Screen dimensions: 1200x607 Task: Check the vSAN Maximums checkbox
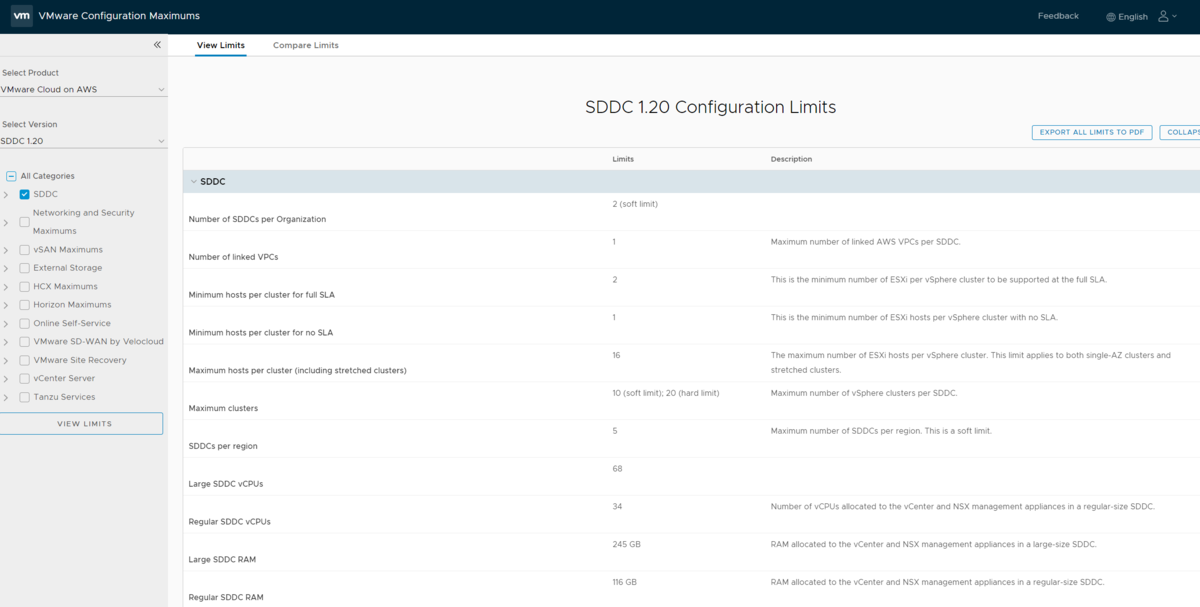point(25,250)
